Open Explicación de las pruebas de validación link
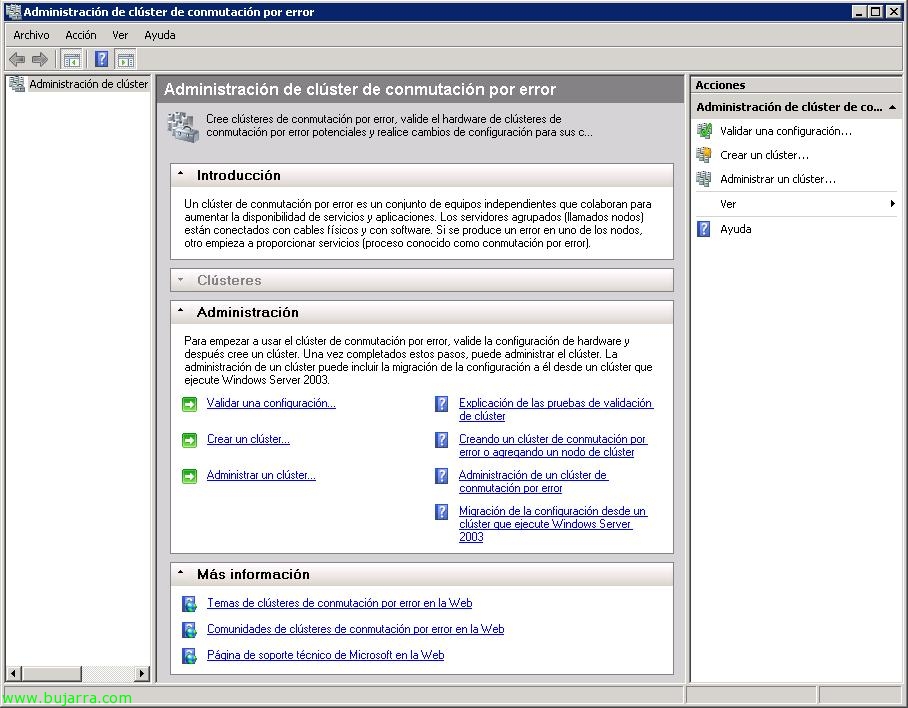The image size is (908, 708). pyautogui.click(x=556, y=409)
